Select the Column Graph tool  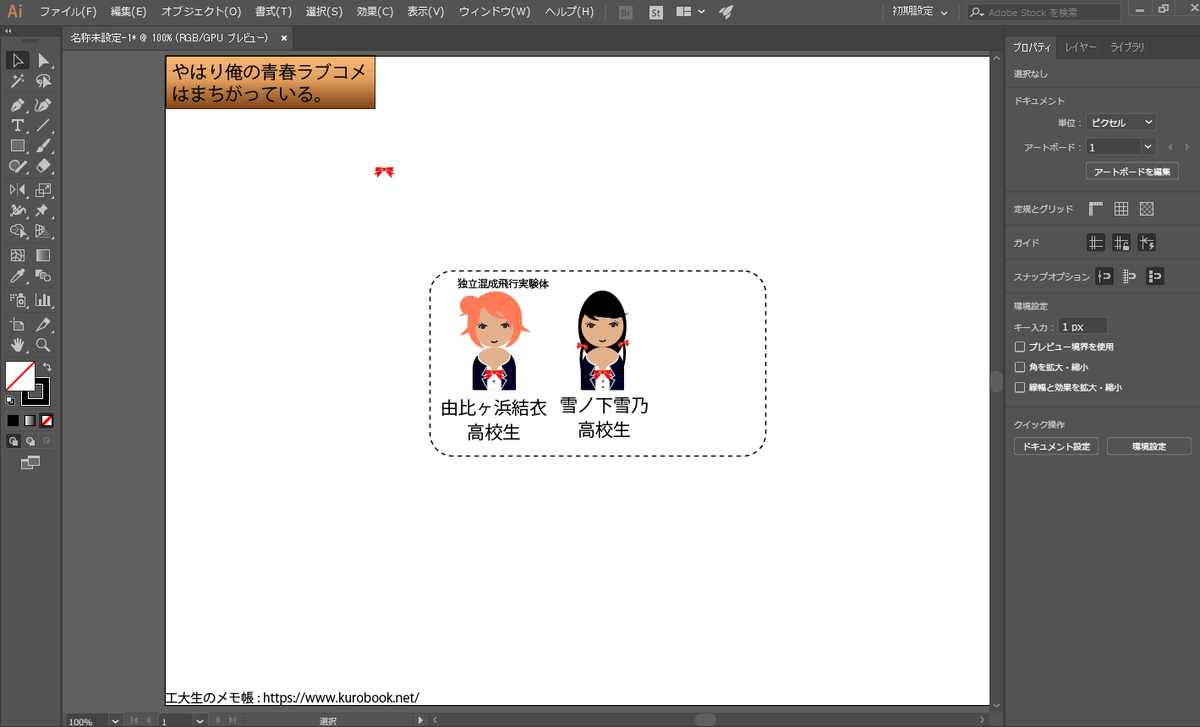coord(43,299)
